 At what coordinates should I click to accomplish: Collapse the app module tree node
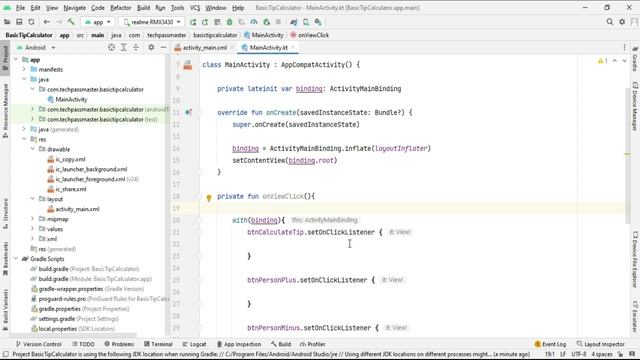pos(16,60)
